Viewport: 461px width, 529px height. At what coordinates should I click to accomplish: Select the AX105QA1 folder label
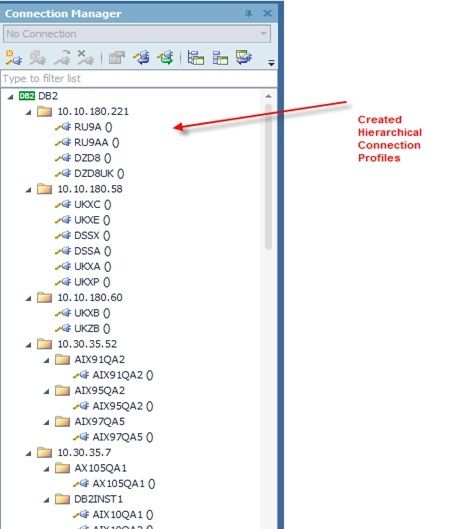[101, 468]
